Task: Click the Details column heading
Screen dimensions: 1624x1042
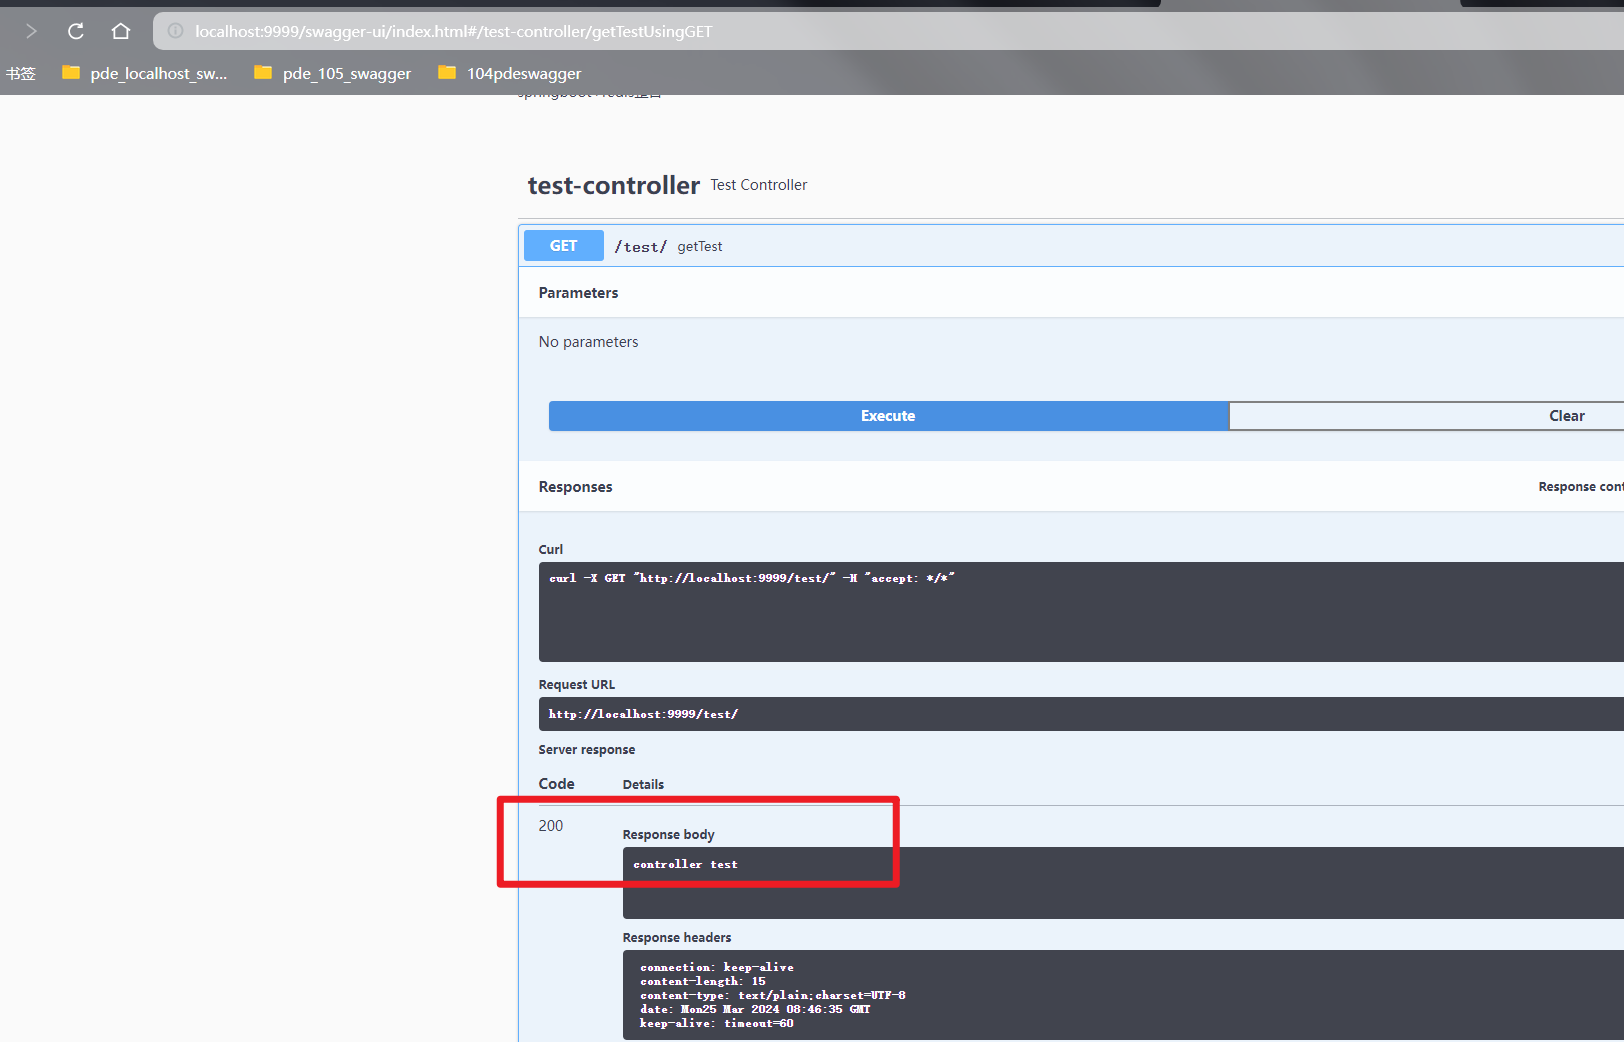Action: [643, 785]
